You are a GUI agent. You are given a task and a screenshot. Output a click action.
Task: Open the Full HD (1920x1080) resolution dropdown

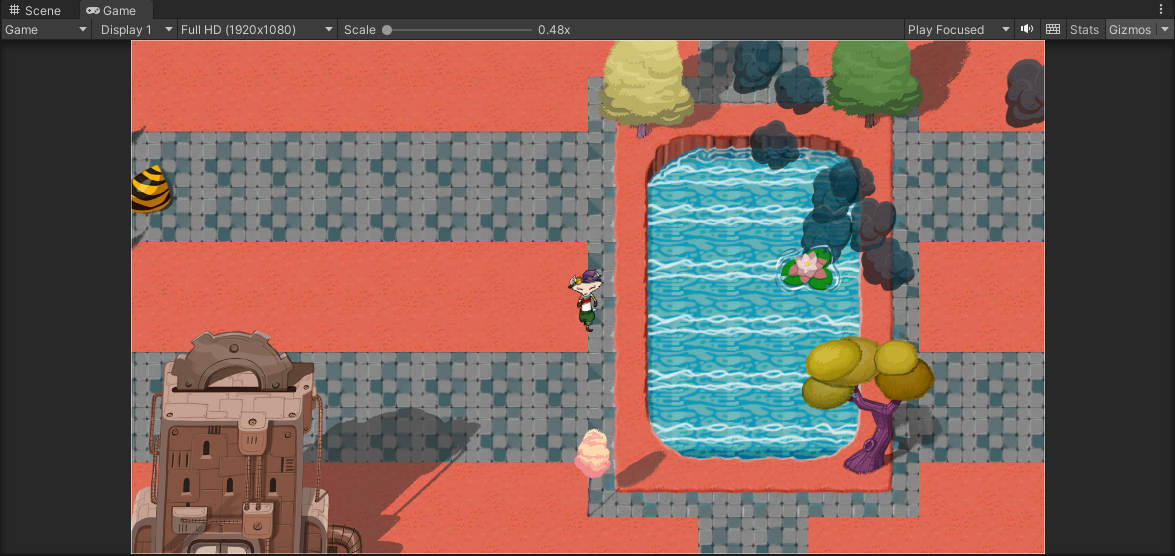coord(256,29)
